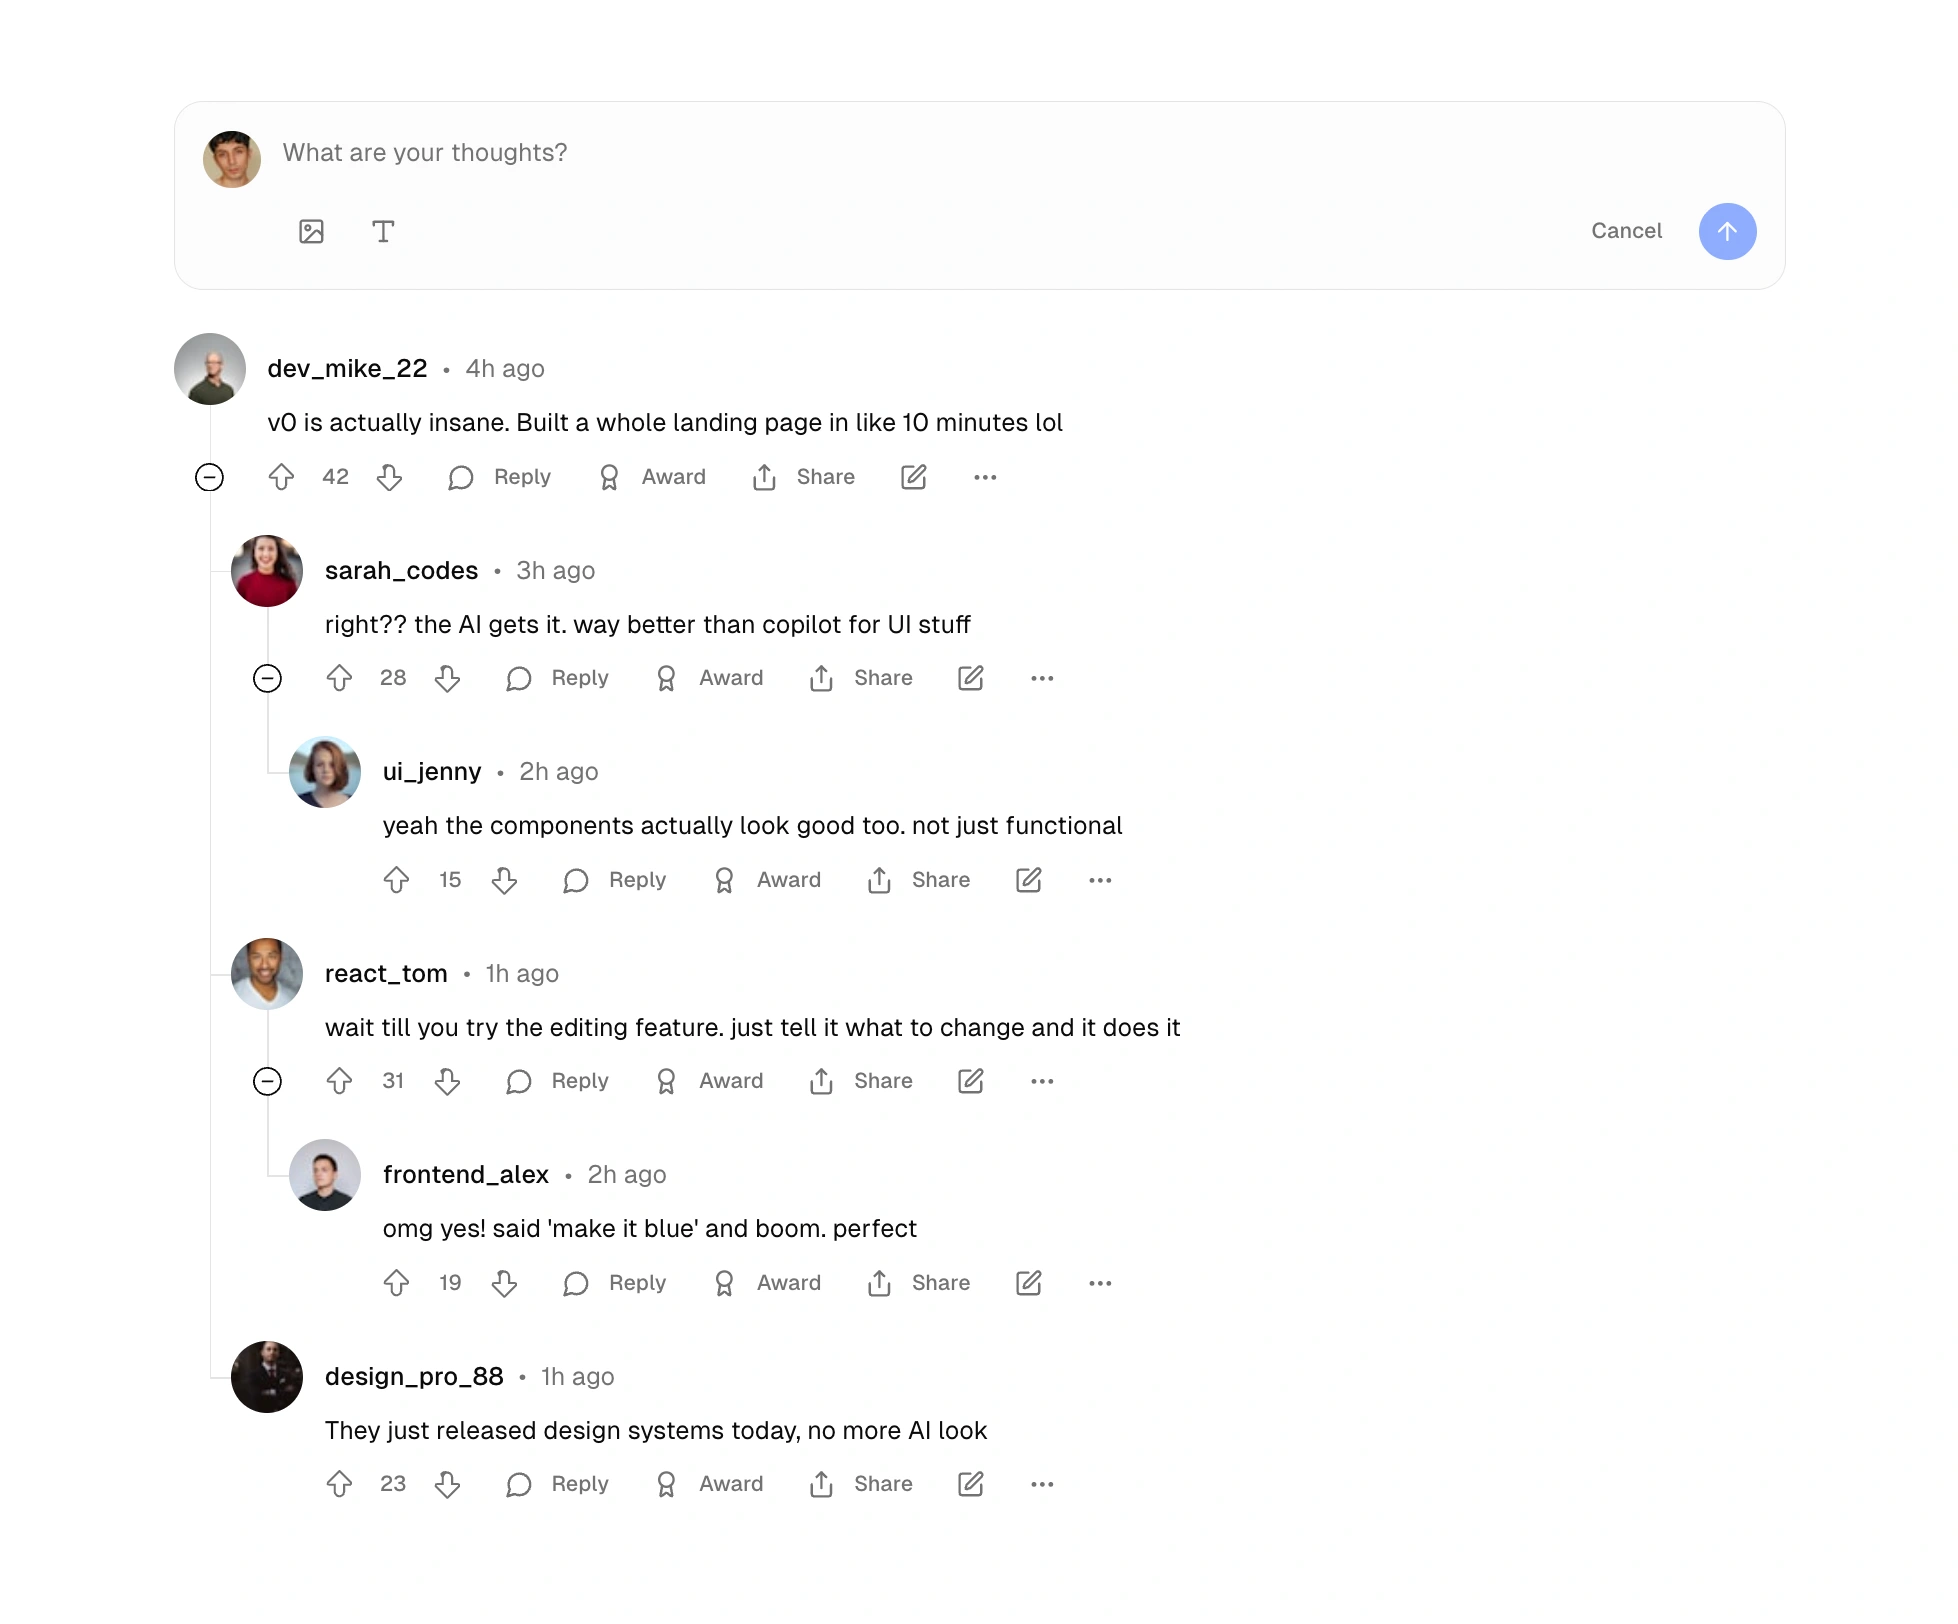Collapse the sarah_codes reply thread
The width and height of the screenshot is (1958, 1624).
point(267,679)
